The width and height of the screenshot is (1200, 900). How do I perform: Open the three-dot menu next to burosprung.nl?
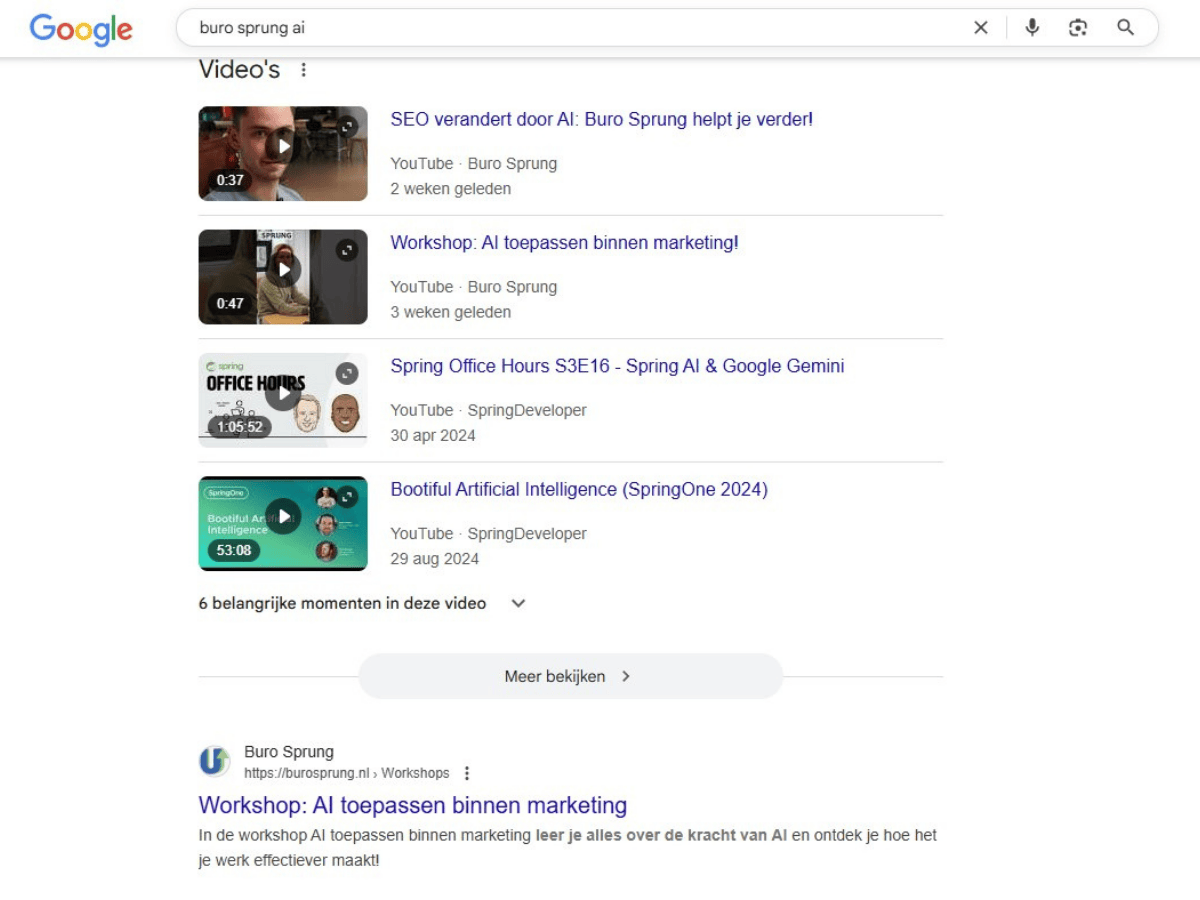point(467,772)
